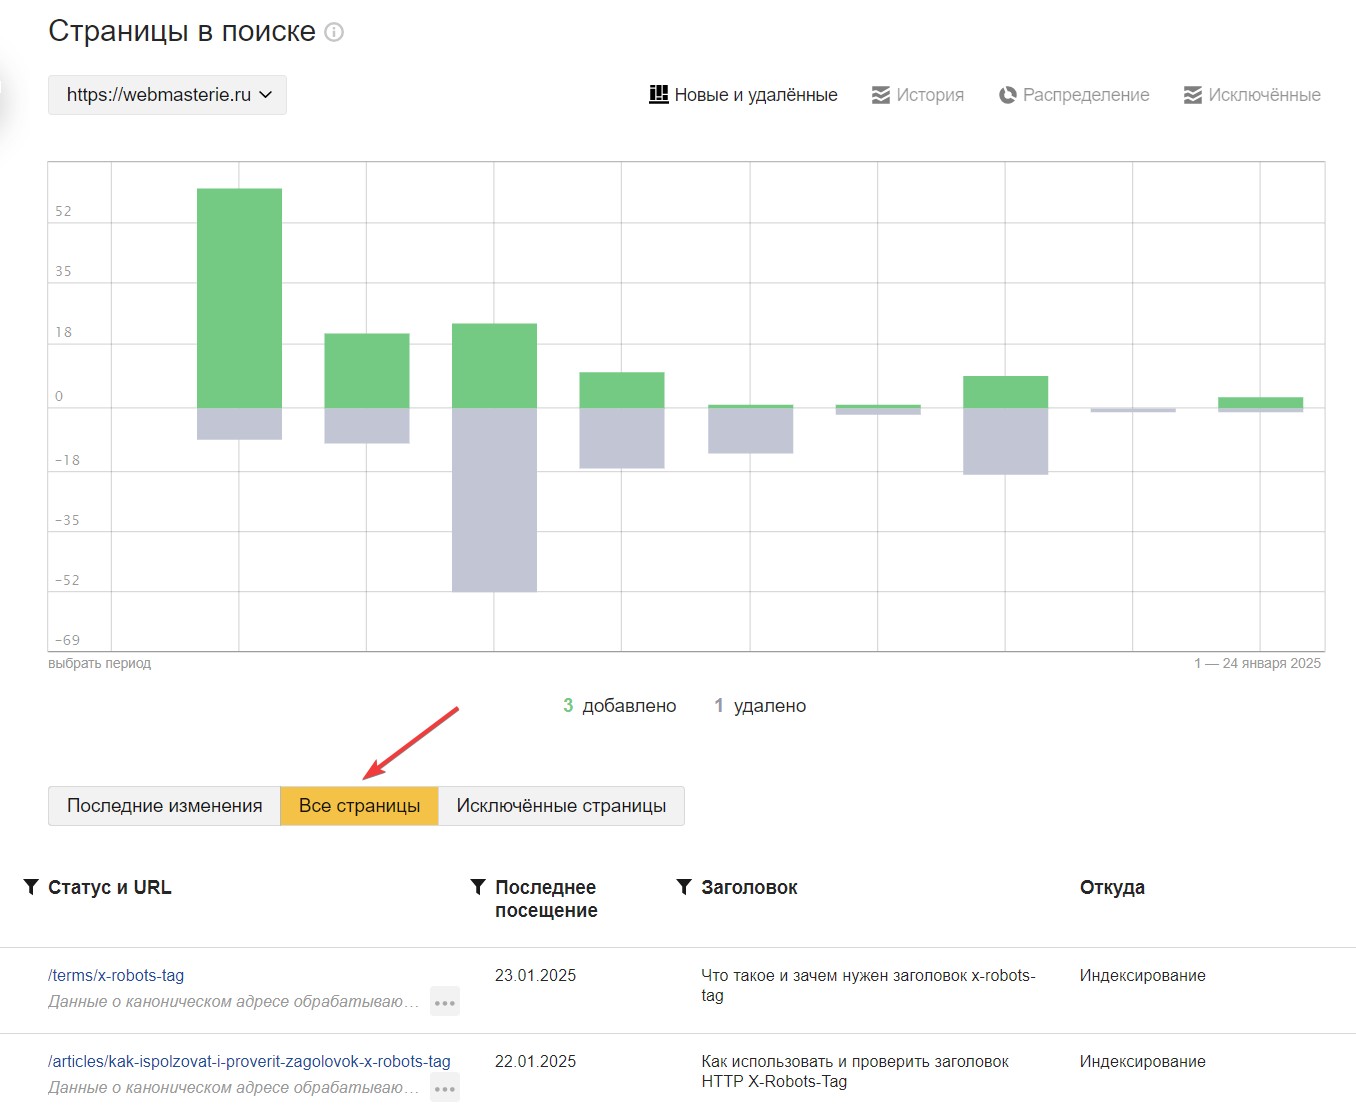
Task: Open the Последнее посещение filter icon
Action: pos(478,887)
